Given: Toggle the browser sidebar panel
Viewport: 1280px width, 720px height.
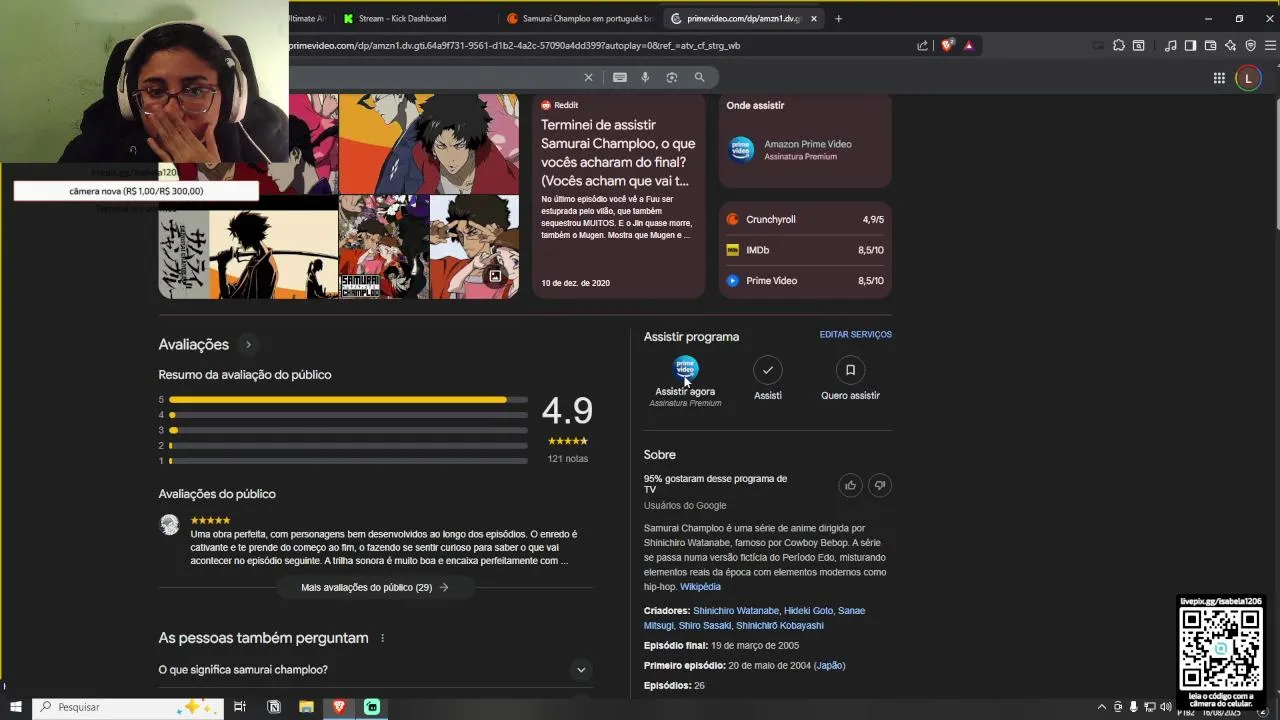Looking at the screenshot, I should [x=1190, y=45].
